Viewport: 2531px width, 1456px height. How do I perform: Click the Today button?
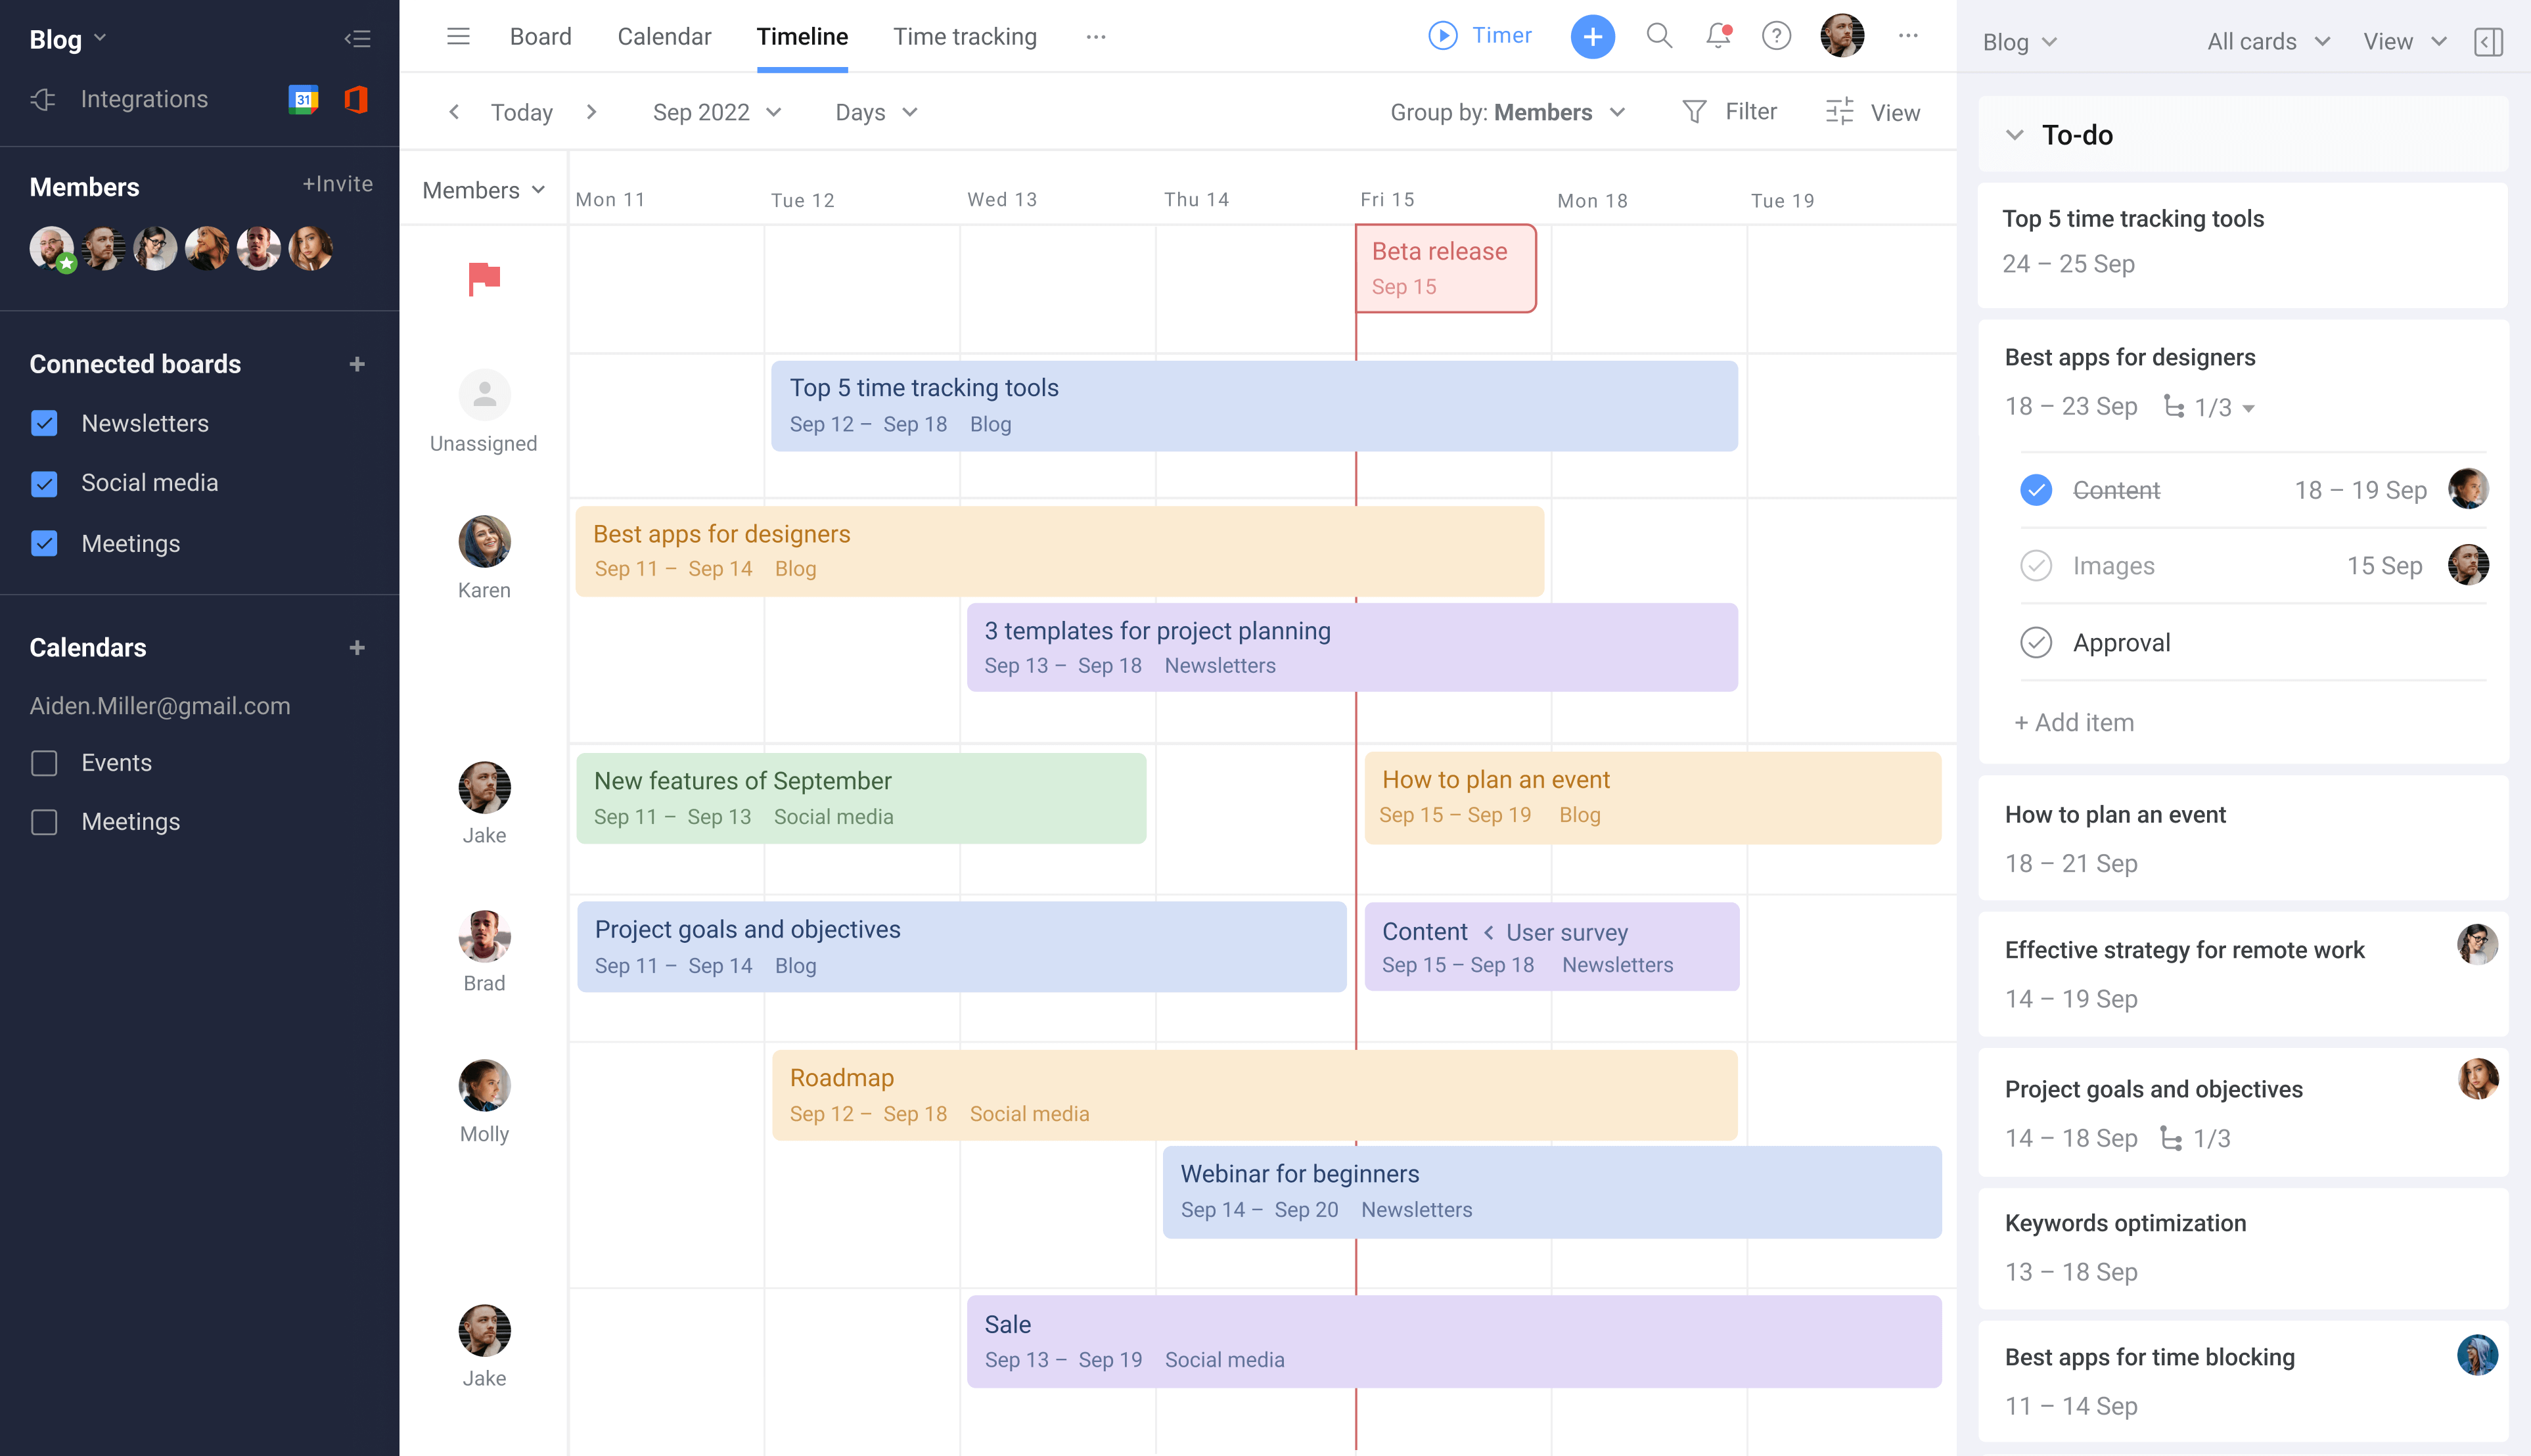coord(521,112)
